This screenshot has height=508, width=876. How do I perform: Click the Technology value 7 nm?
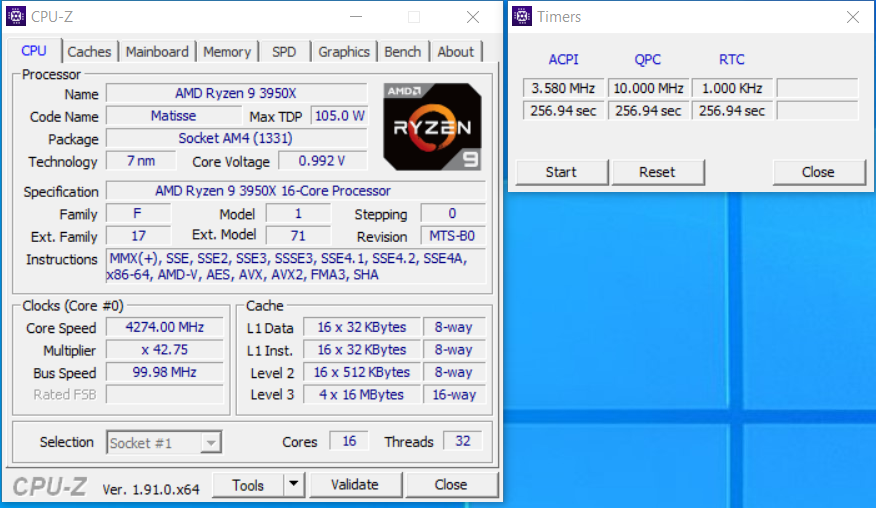[x=141, y=161]
